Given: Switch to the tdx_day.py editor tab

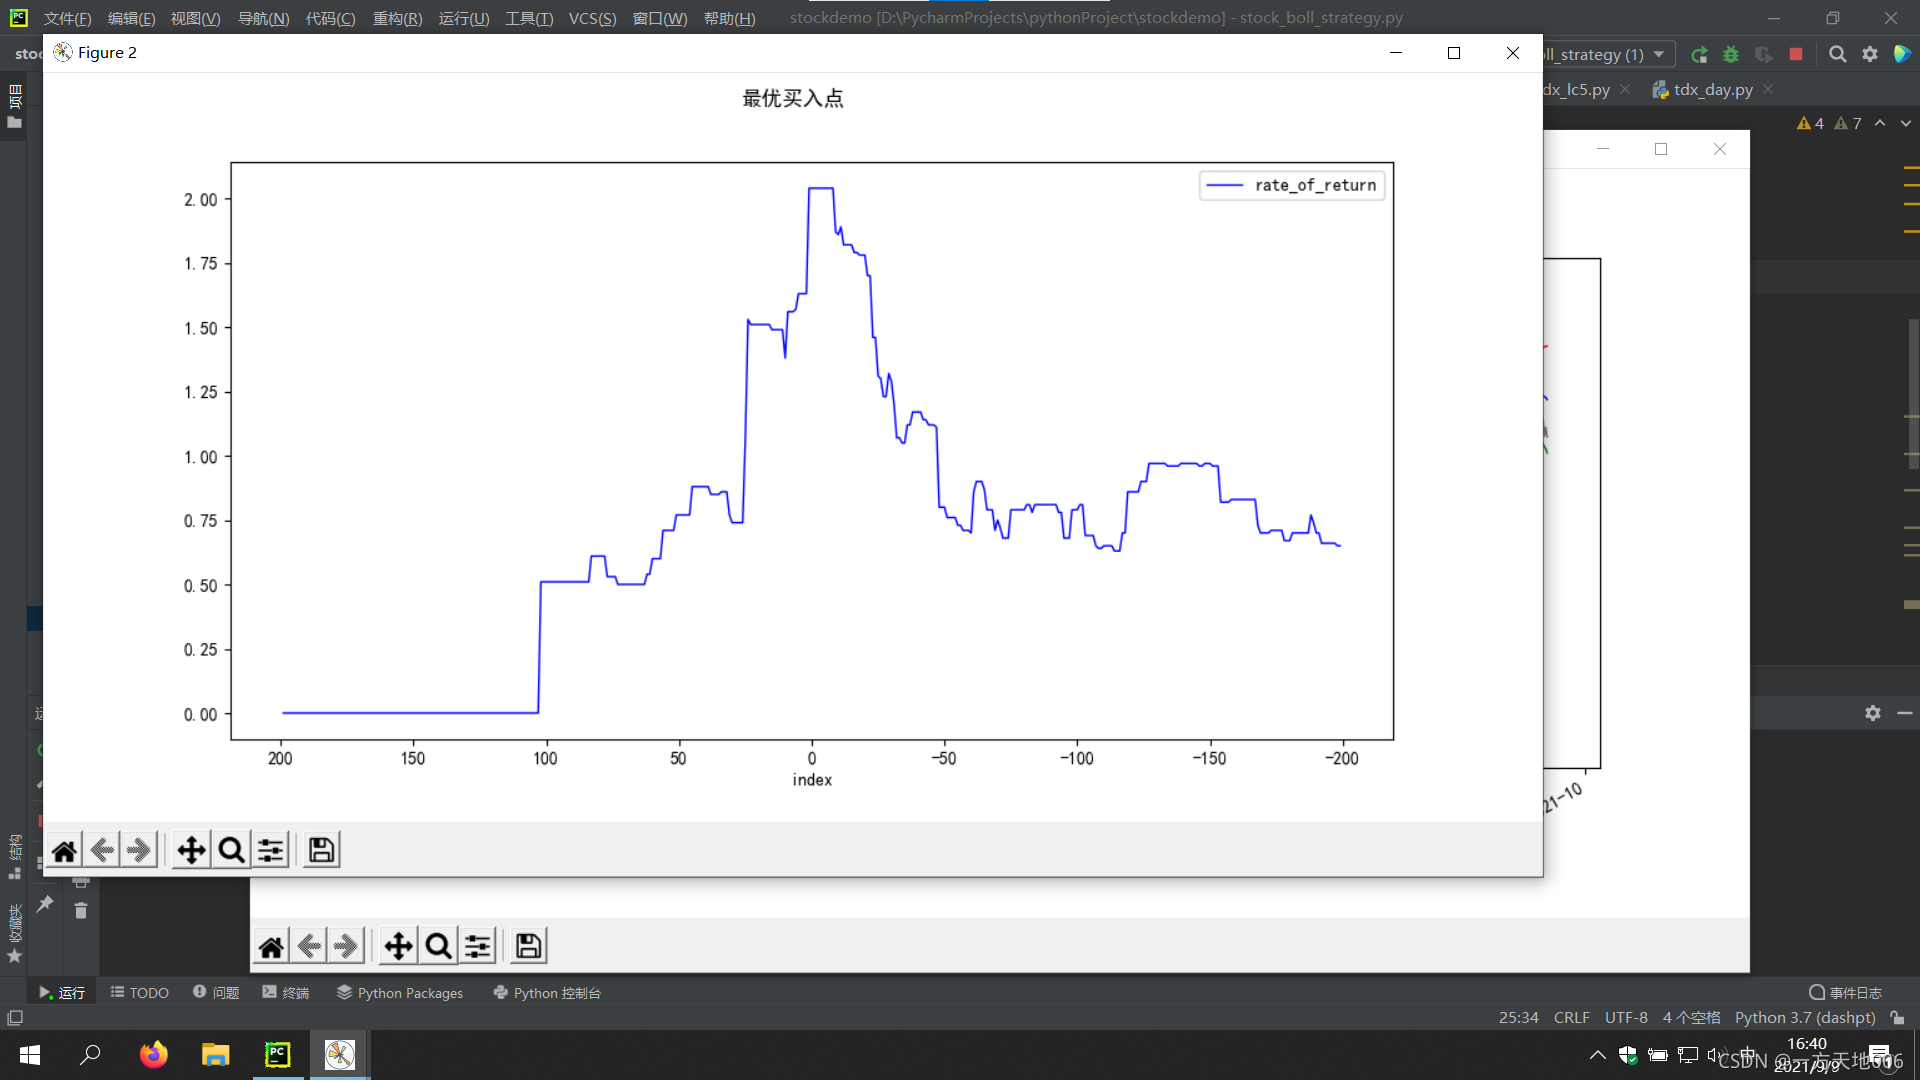Looking at the screenshot, I should click(1712, 89).
